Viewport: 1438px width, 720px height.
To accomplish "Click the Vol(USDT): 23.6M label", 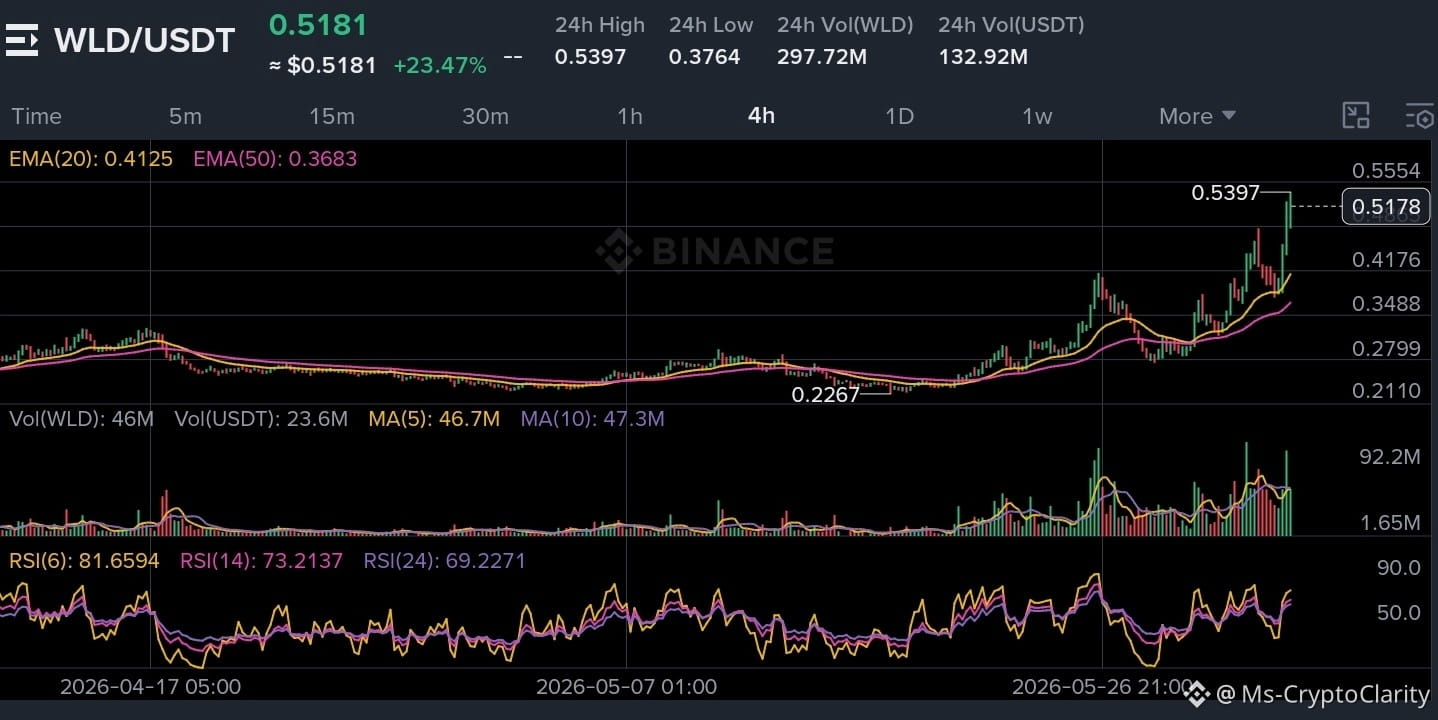I will [261, 418].
